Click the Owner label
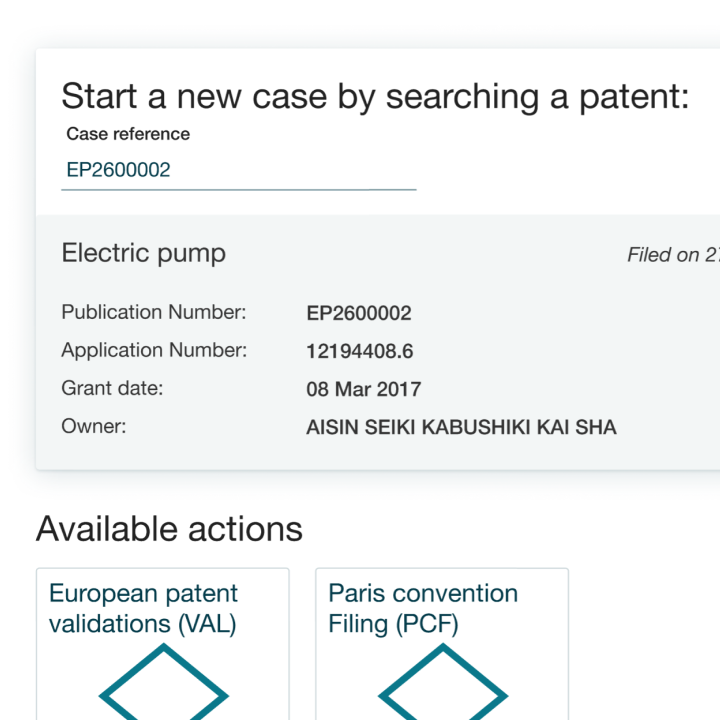Viewport: 720px width, 720px height. (x=94, y=427)
